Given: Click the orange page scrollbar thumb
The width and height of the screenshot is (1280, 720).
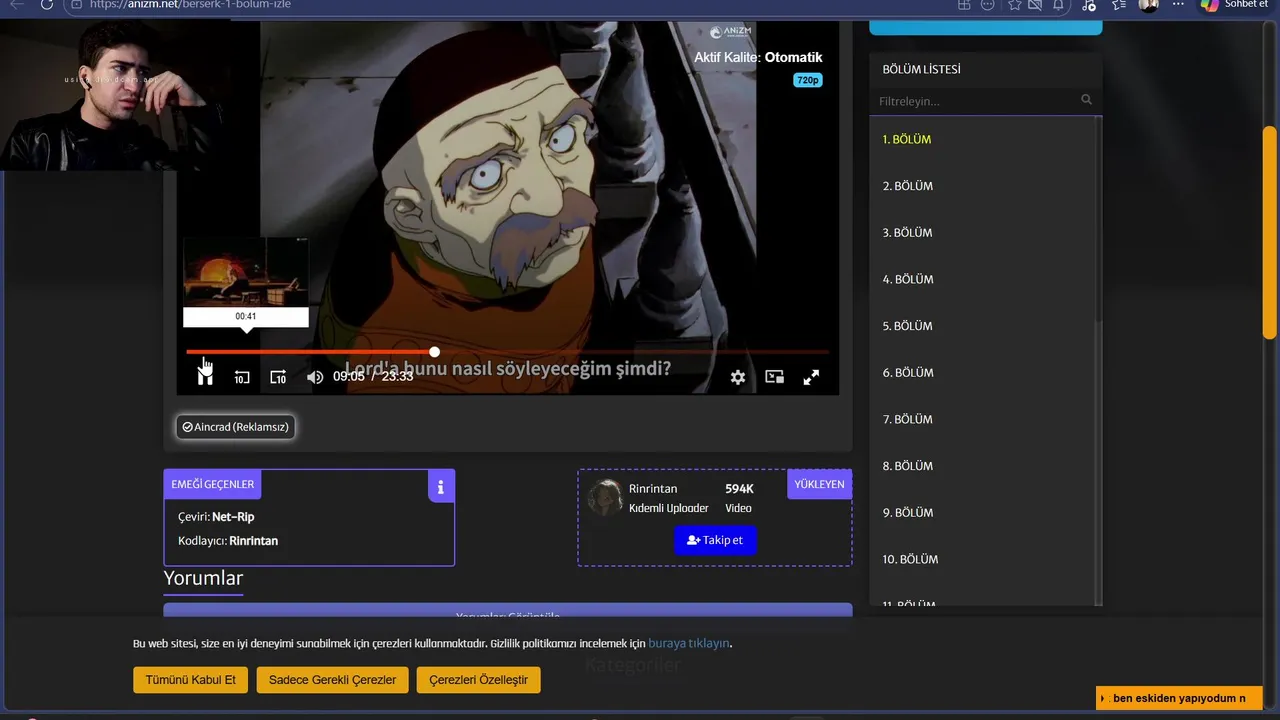Looking at the screenshot, I should (x=1270, y=232).
